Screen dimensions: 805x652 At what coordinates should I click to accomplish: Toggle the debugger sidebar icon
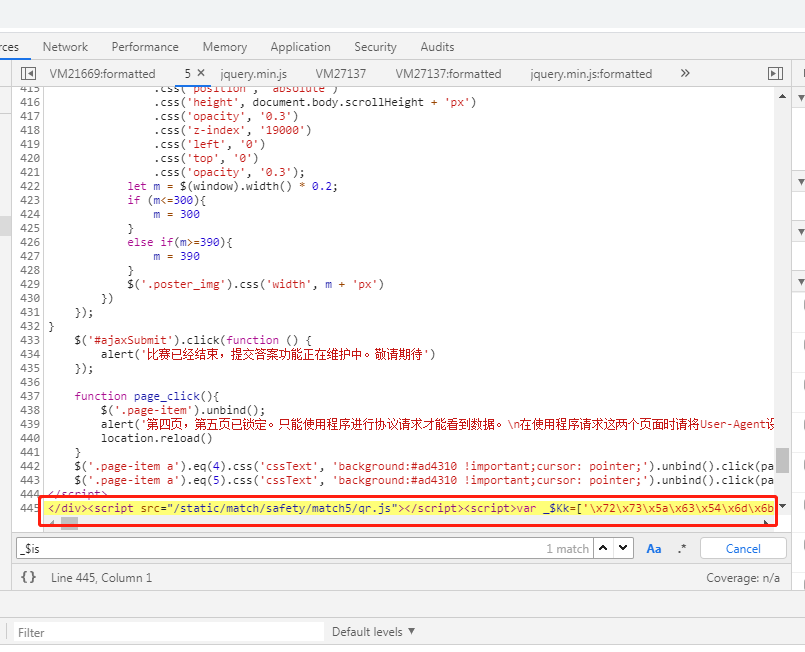point(774,73)
